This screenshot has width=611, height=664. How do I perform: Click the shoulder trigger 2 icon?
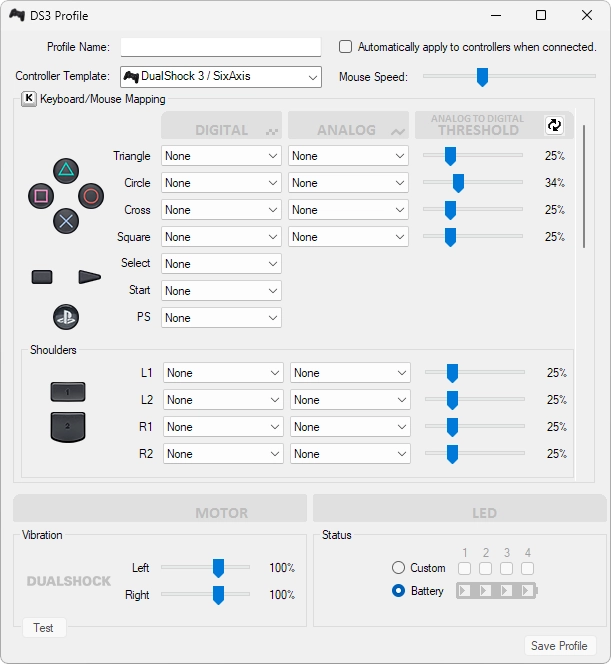point(68,427)
